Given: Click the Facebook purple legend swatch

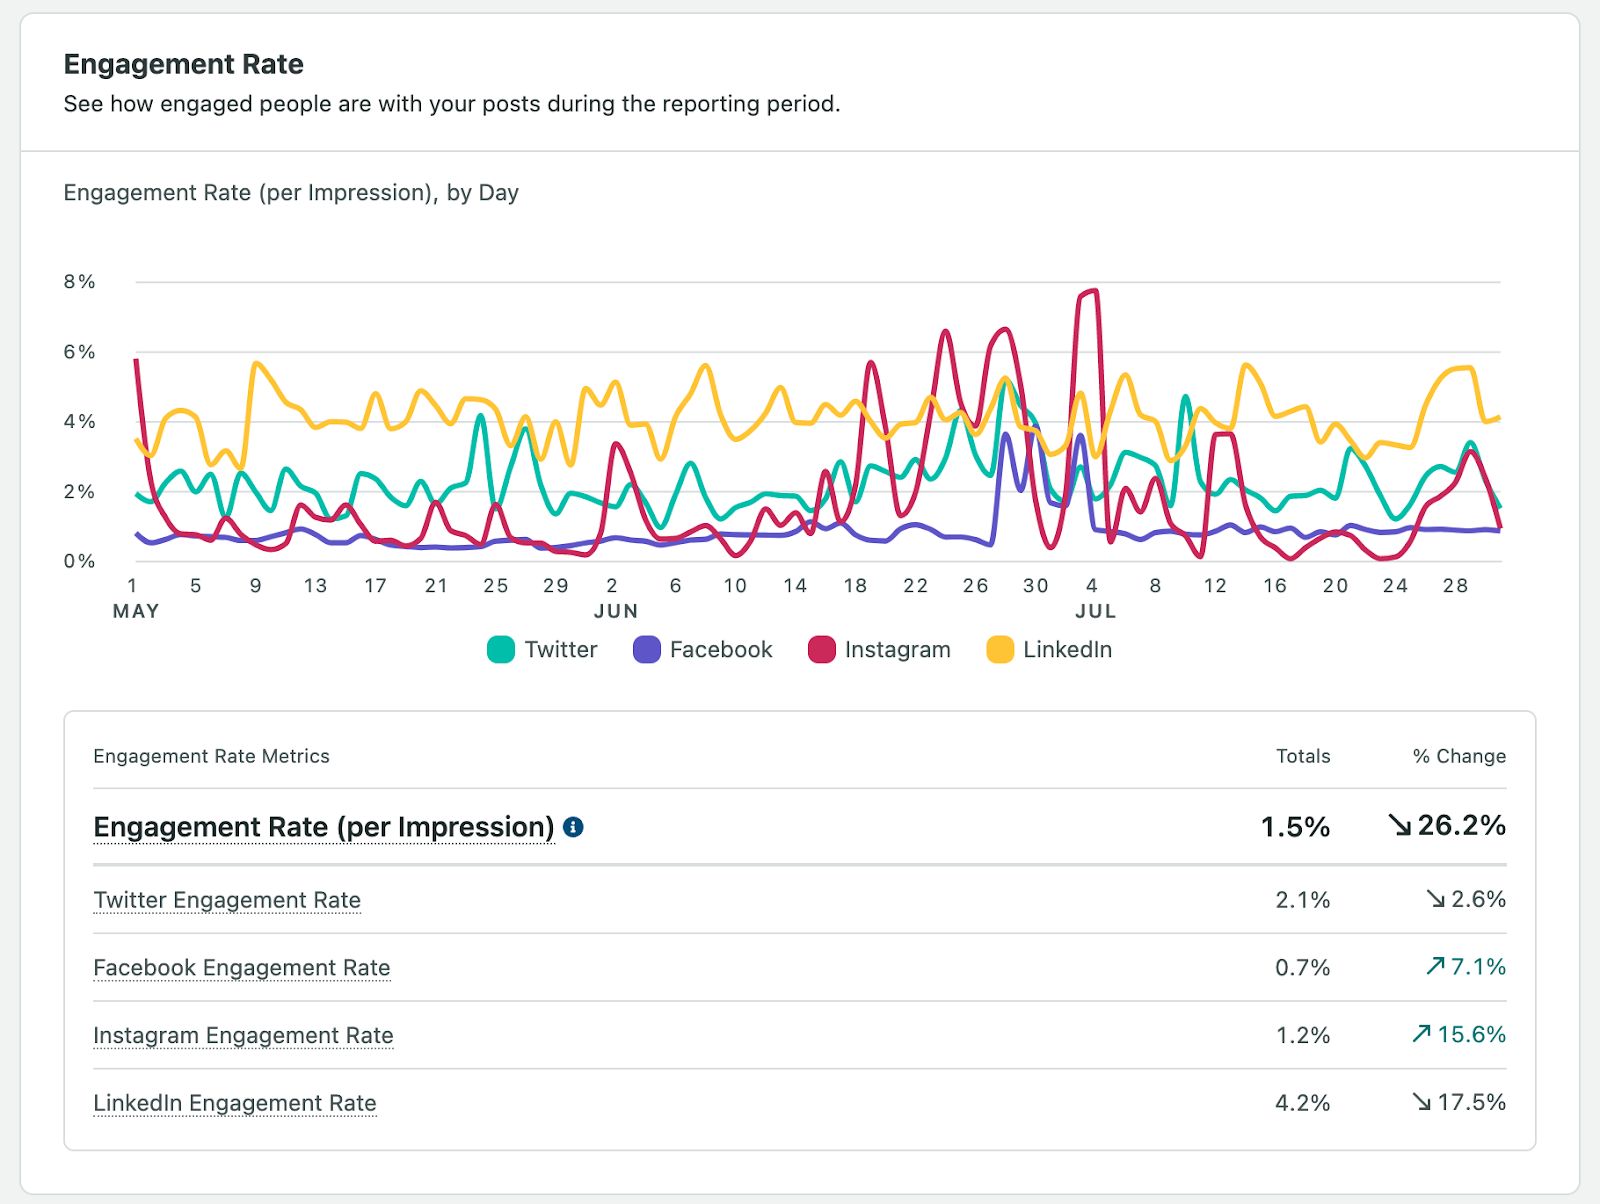Looking at the screenshot, I should coord(647,650).
